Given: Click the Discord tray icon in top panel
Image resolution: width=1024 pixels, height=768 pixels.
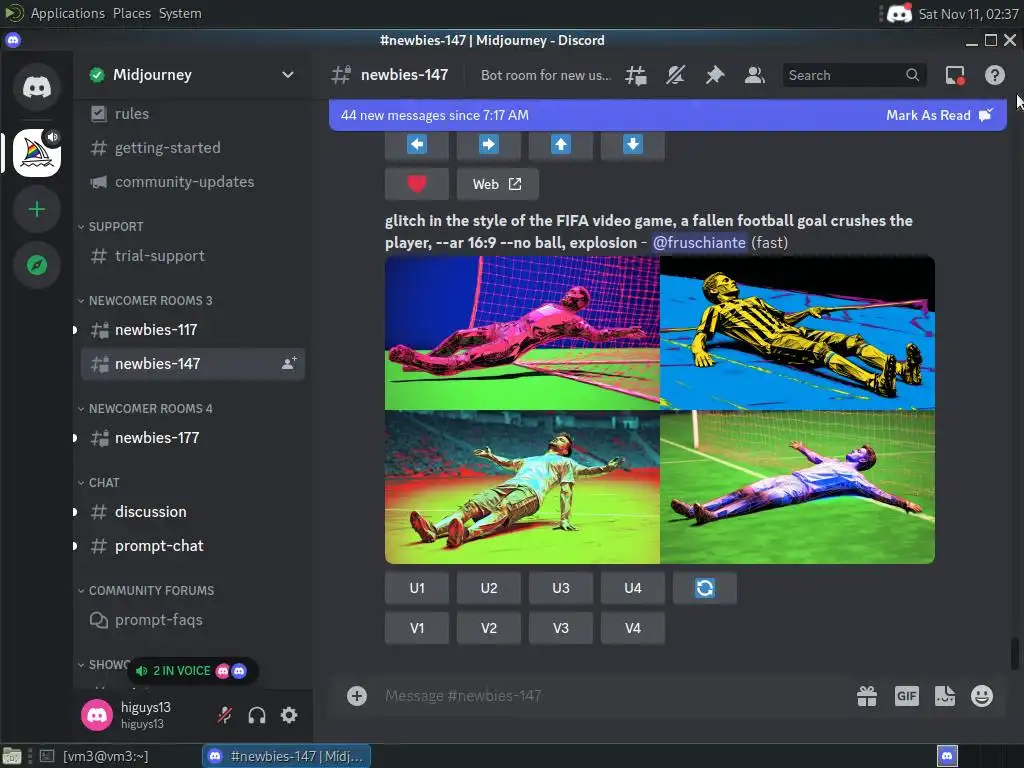Looking at the screenshot, I should click(899, 13).
